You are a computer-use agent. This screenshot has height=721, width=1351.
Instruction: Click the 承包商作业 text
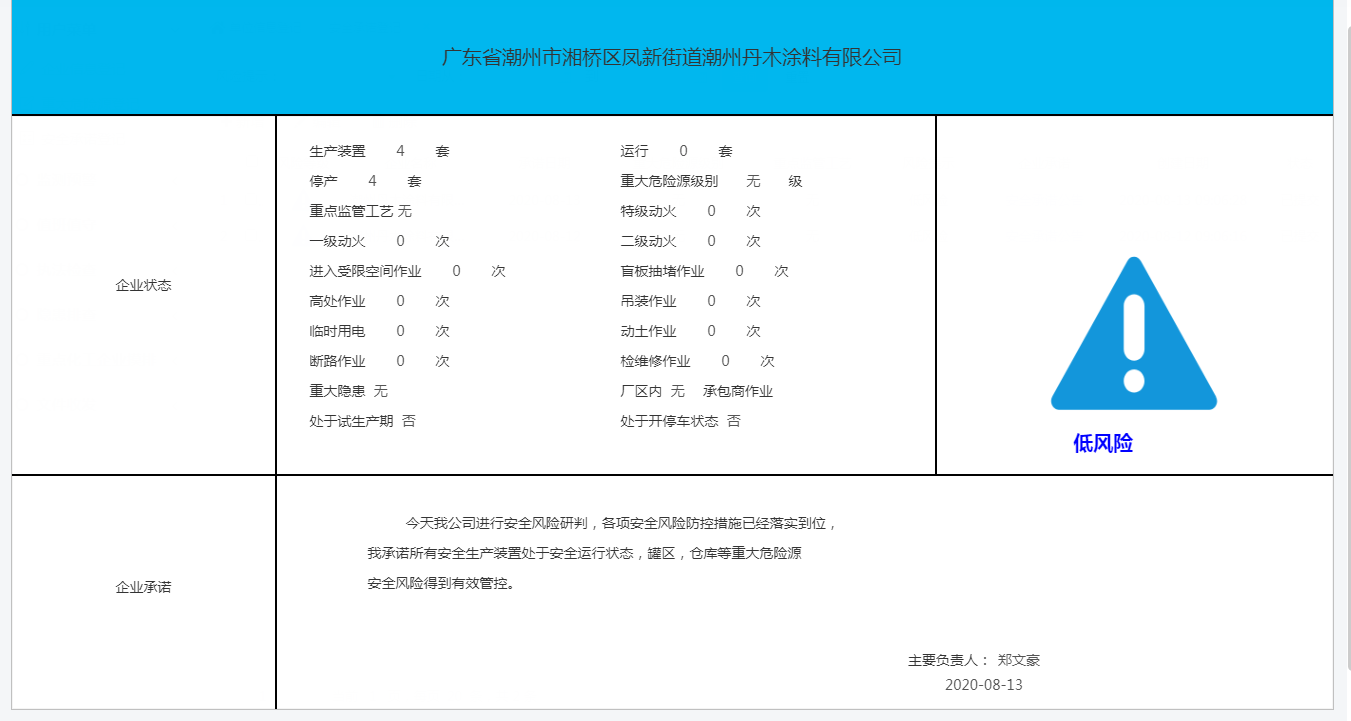pyautogui.click(x=738, y=391)
